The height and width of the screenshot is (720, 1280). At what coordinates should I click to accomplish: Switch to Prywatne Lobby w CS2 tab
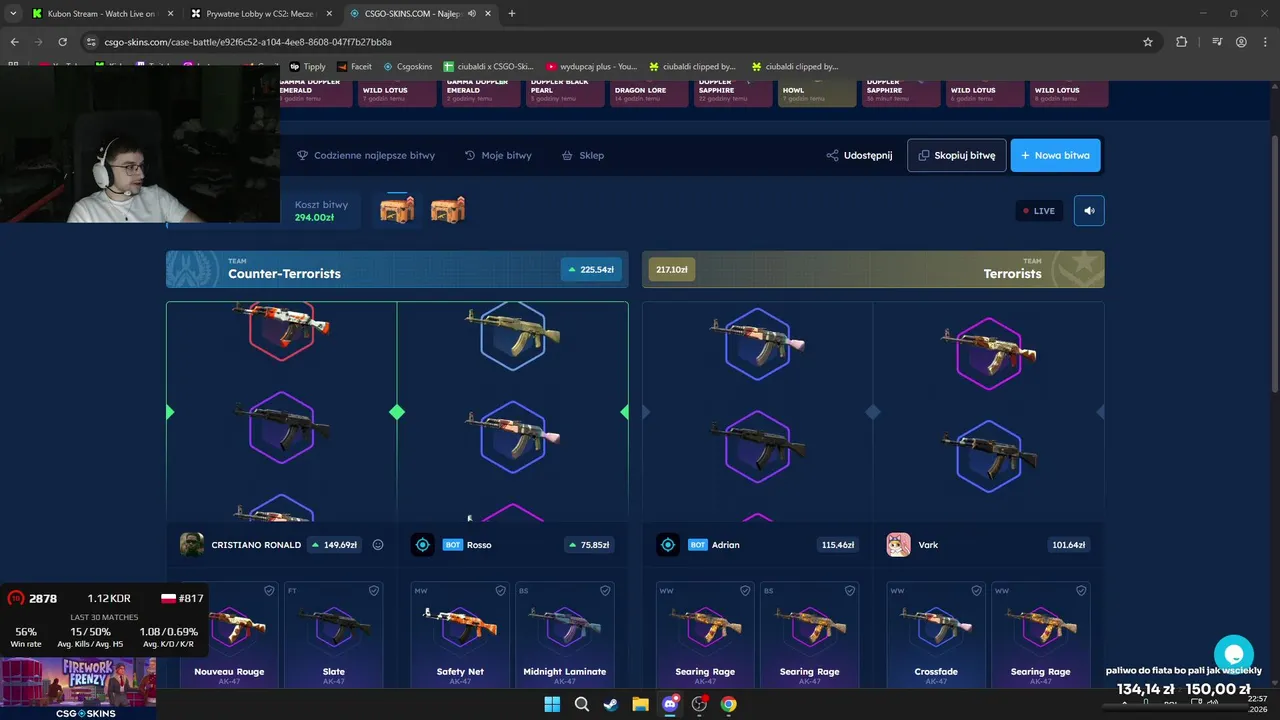(x=260, y=14)
